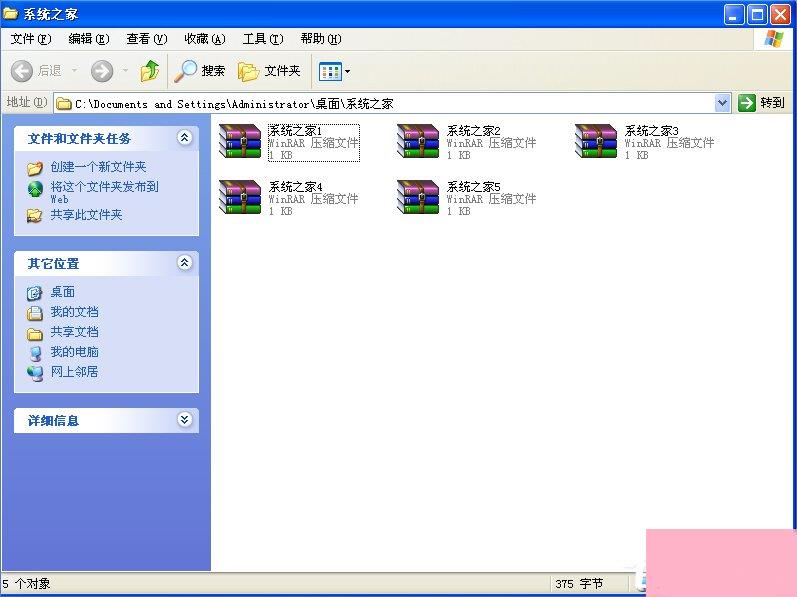Click the Forward arrow button
Viewport: 797px width, 597px height.
tap(102, 71)
